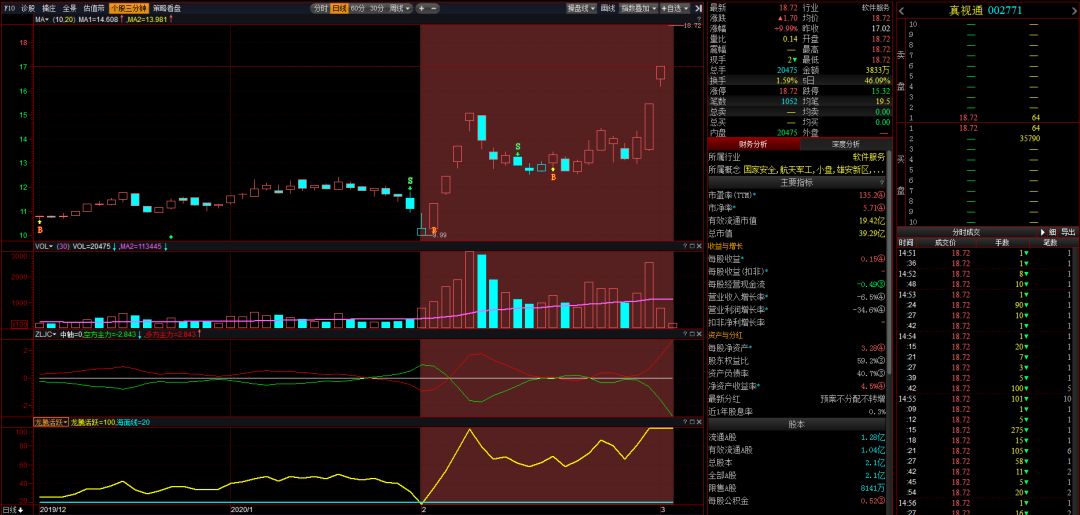
Task: Open +自选 dropdown
Action: click(x=675, y=8)
